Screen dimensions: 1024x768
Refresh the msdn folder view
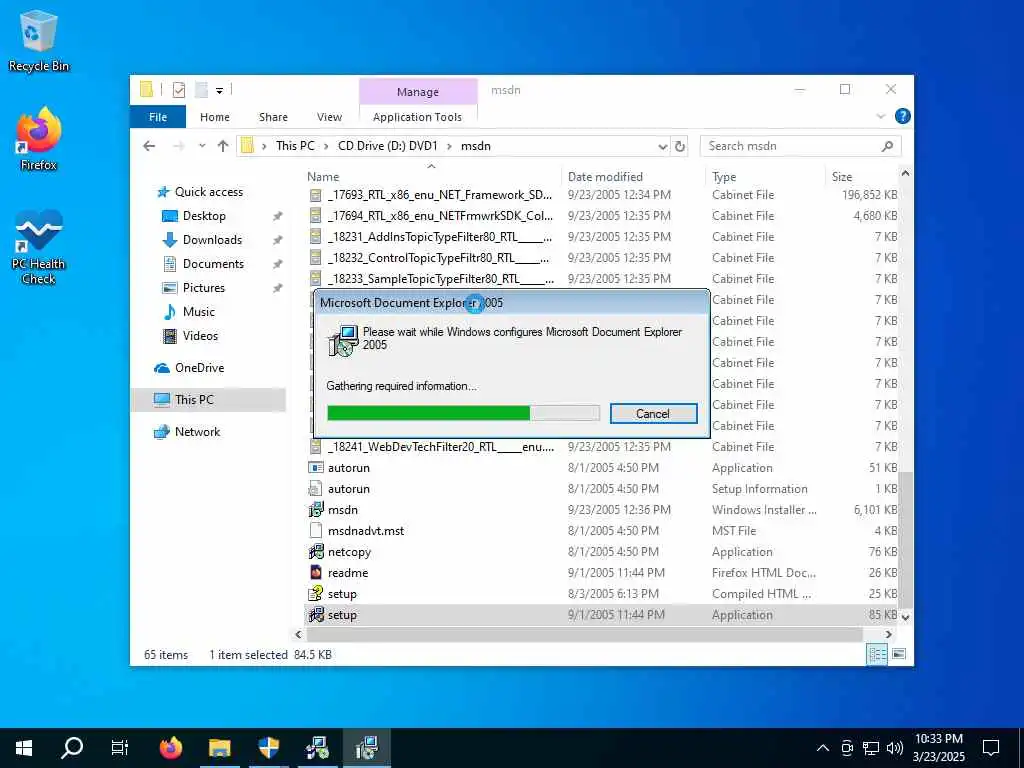[x=680, y=146]
